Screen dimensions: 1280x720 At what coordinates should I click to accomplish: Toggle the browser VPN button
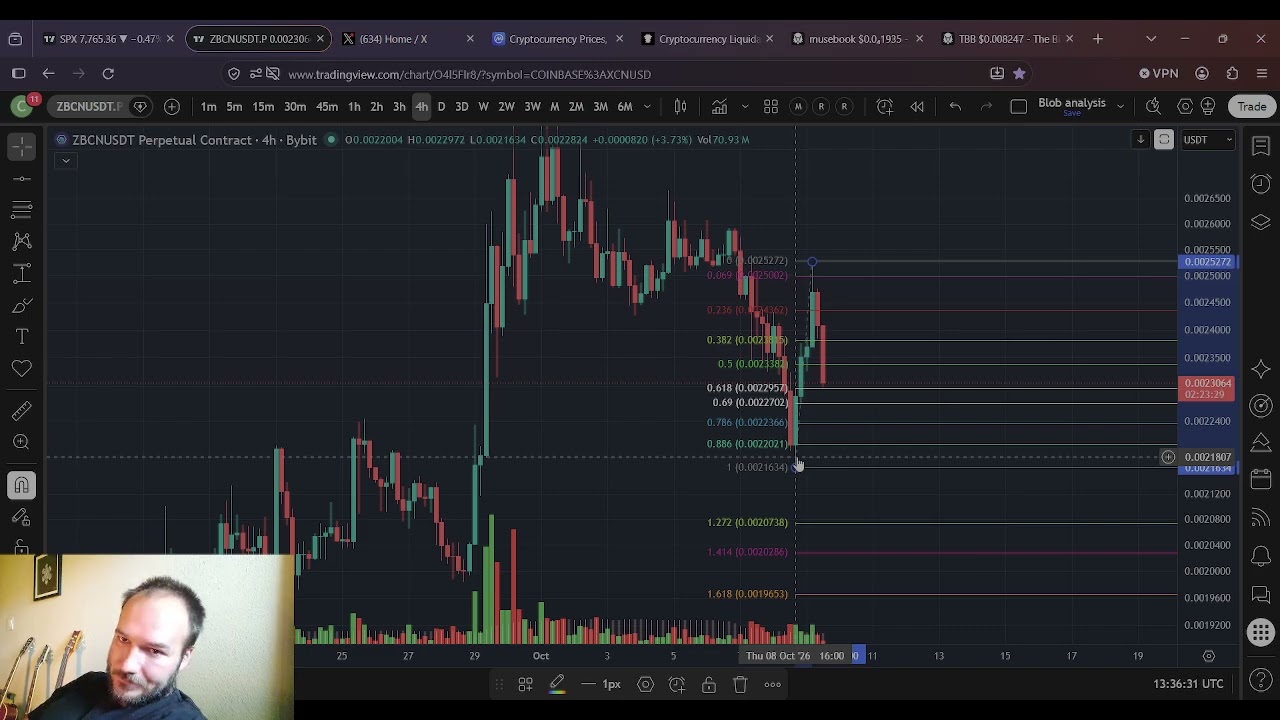[1159, 73]
